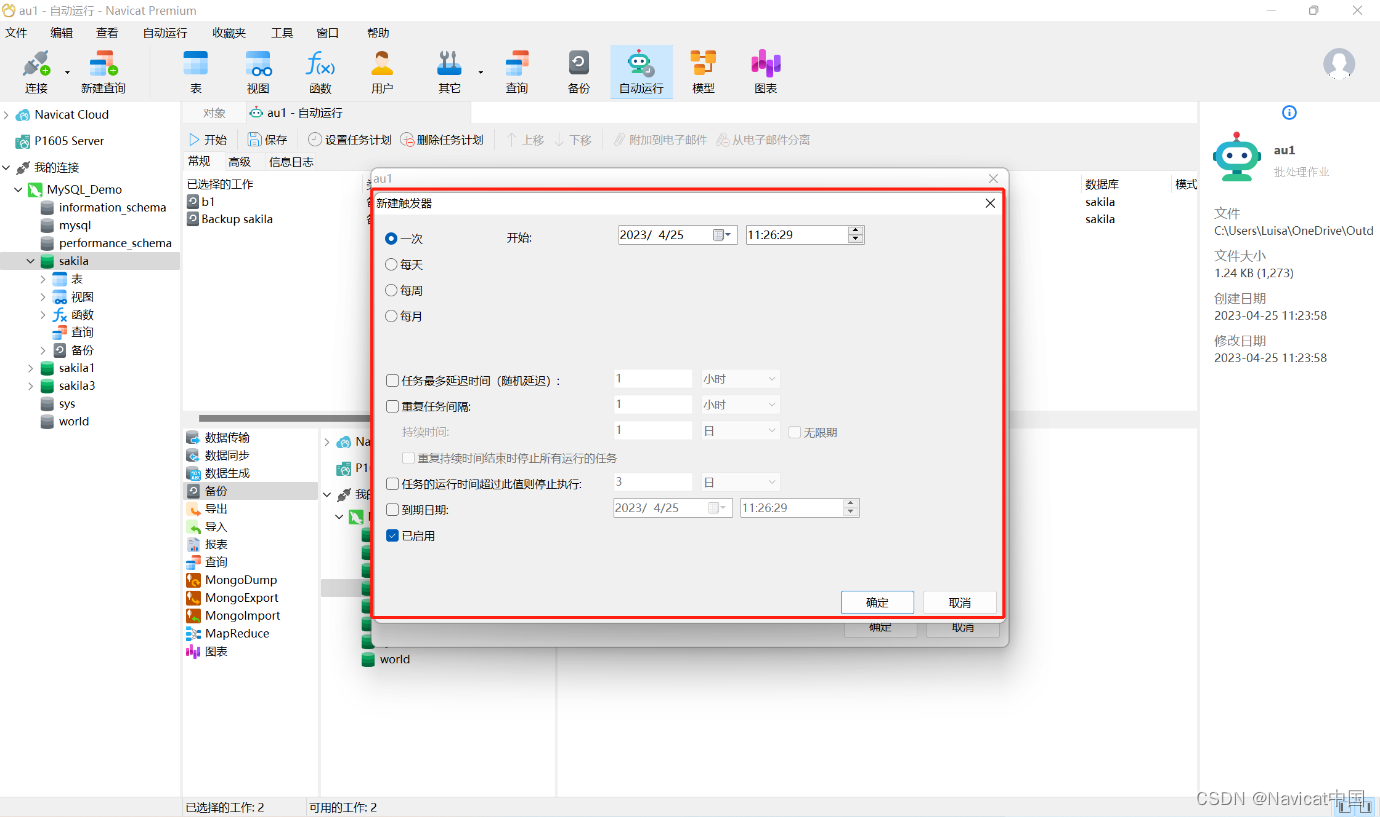Click the user avatar icon at top right
Screen dimensions: 1380x817
pyautogui.click(x=1339, y=65)
